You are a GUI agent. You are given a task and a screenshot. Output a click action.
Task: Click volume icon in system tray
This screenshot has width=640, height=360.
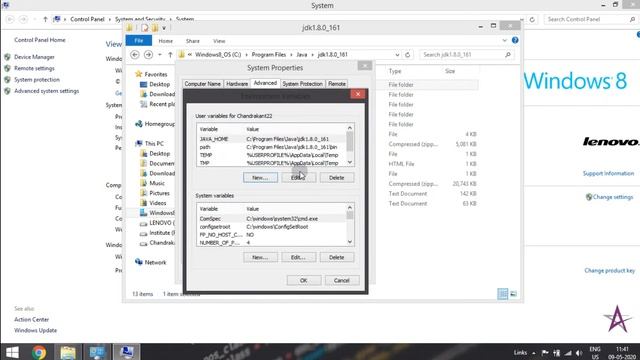pos(578,353)
